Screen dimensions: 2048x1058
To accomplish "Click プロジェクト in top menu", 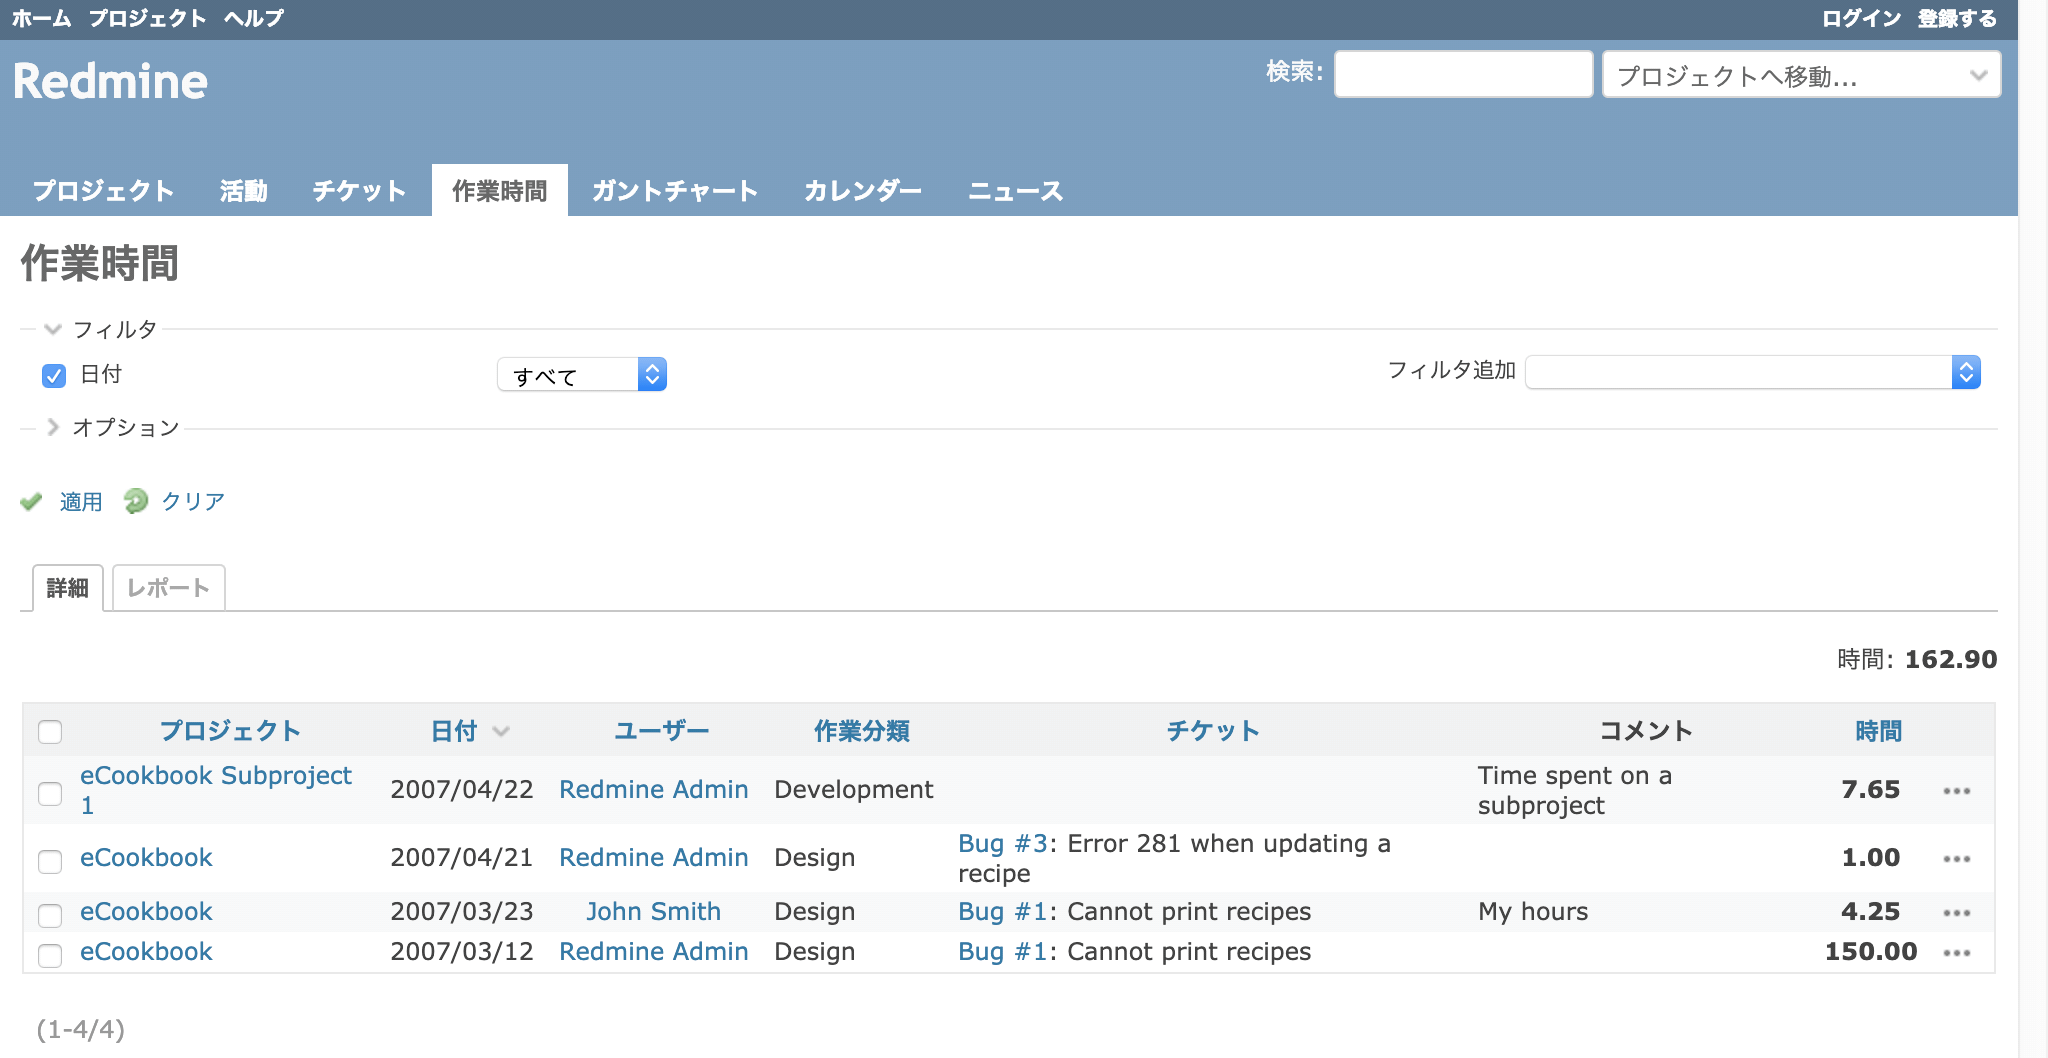I will (x=147, y=18).
